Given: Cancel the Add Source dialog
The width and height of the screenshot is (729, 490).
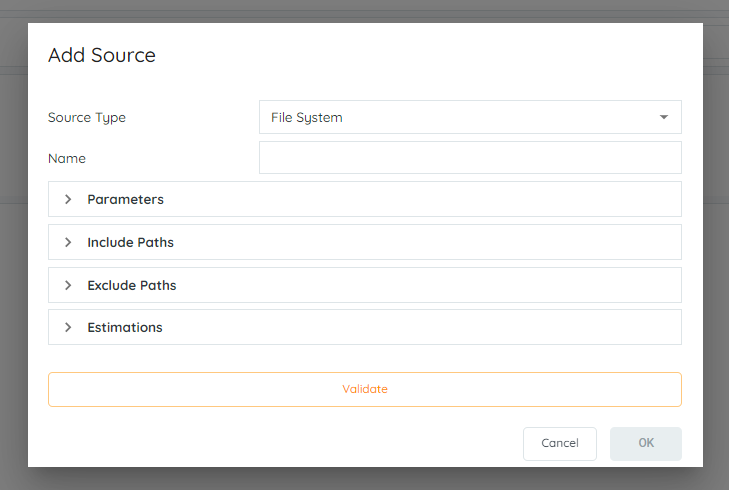Looking at the screenshot, I should pyautogui.click(x=560, y=444).
